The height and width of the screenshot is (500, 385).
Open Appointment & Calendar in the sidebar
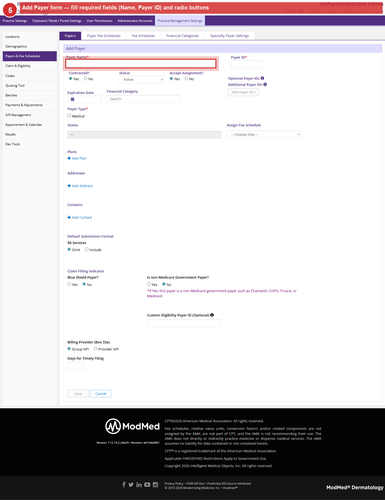coord(30,125)
